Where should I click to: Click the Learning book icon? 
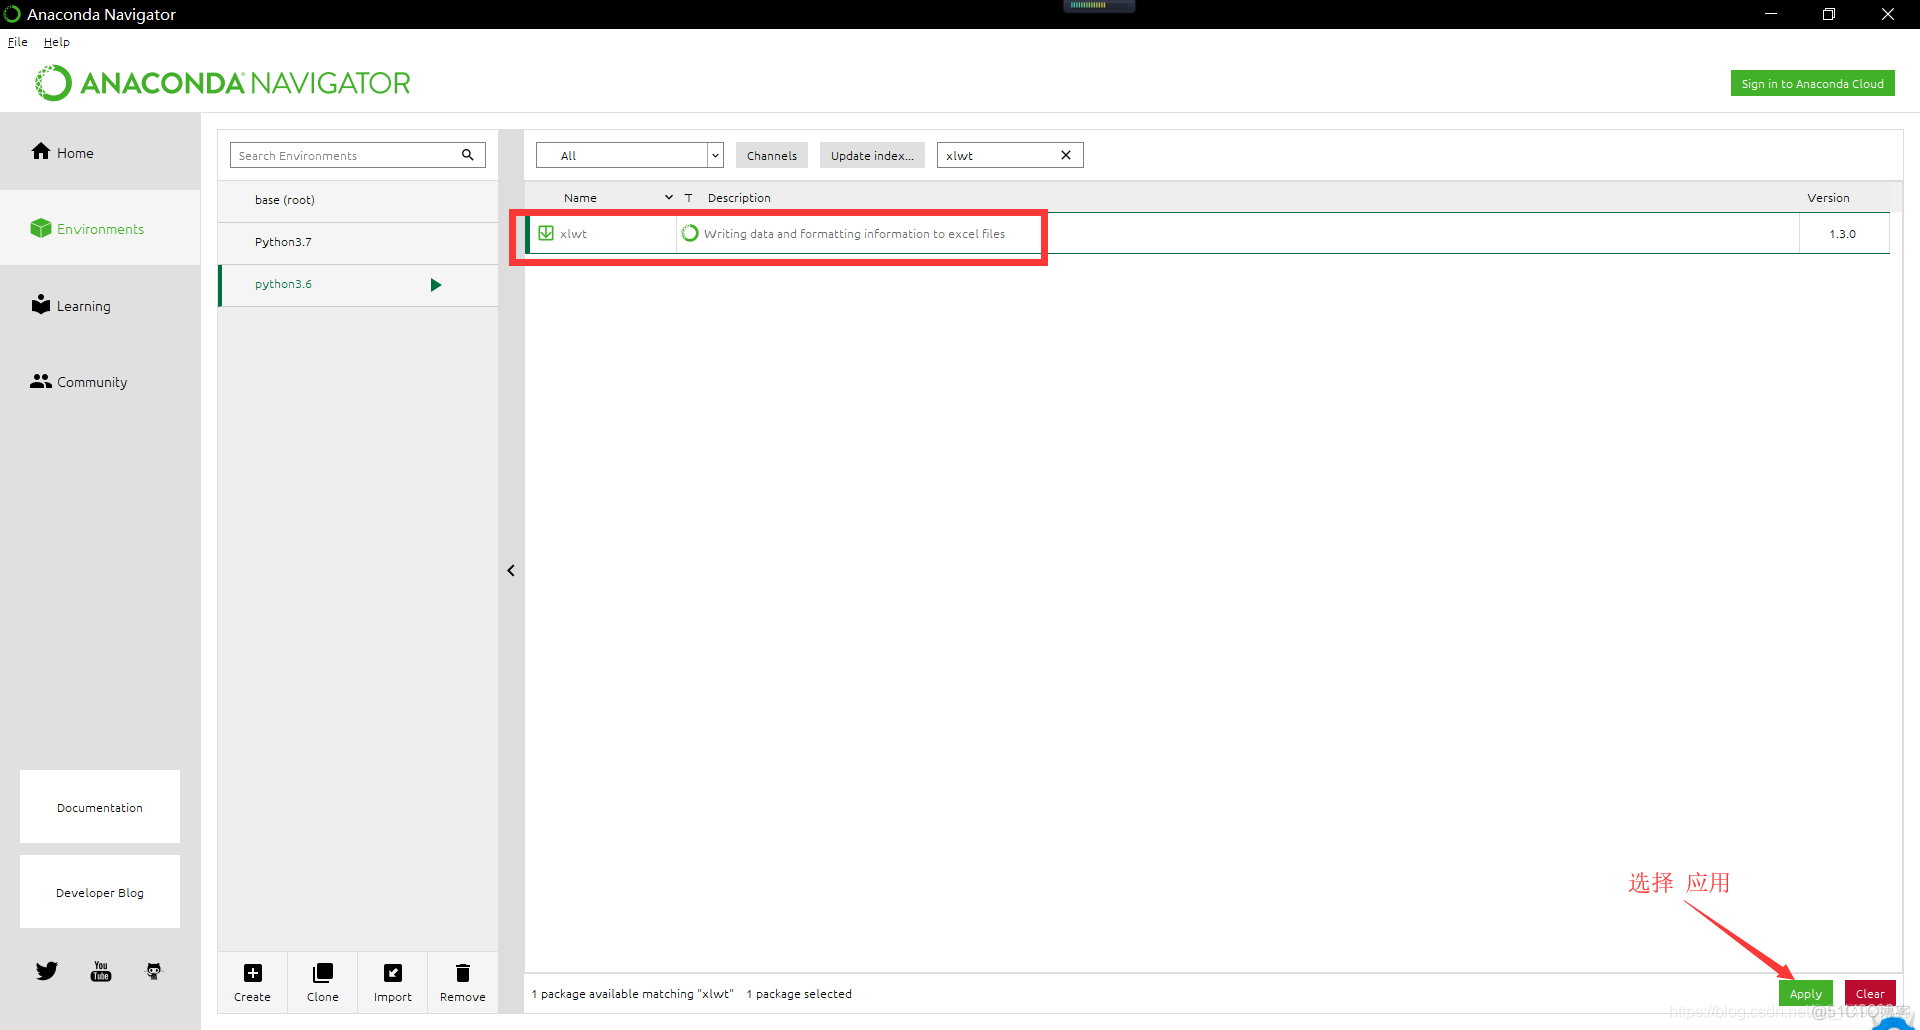click(41, 304)
